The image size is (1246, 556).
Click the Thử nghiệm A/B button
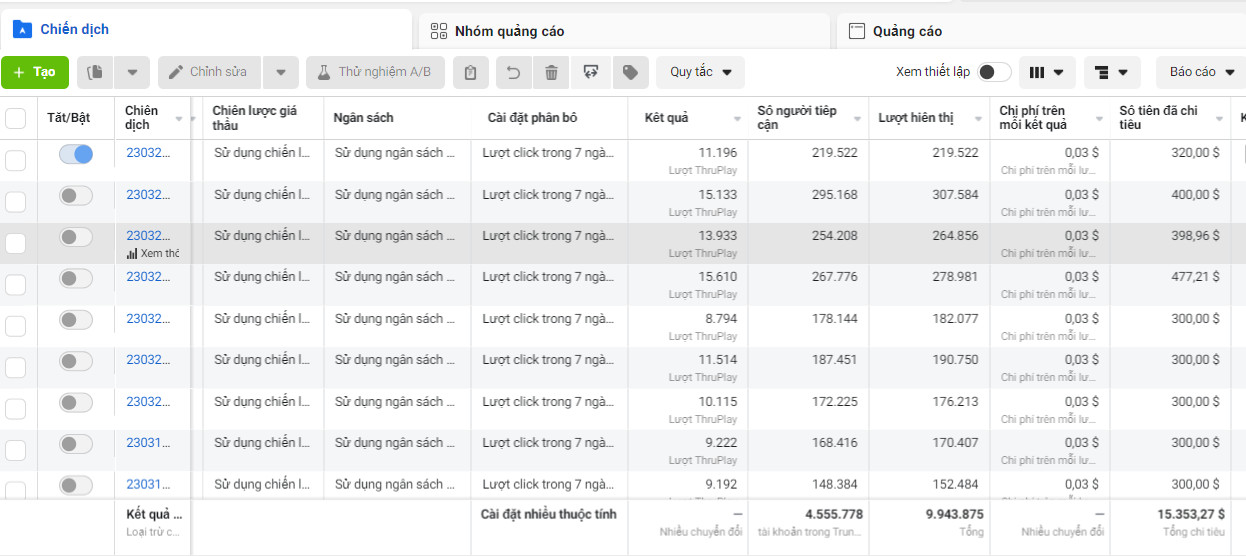pyautogui.click(x=375, y=72)
